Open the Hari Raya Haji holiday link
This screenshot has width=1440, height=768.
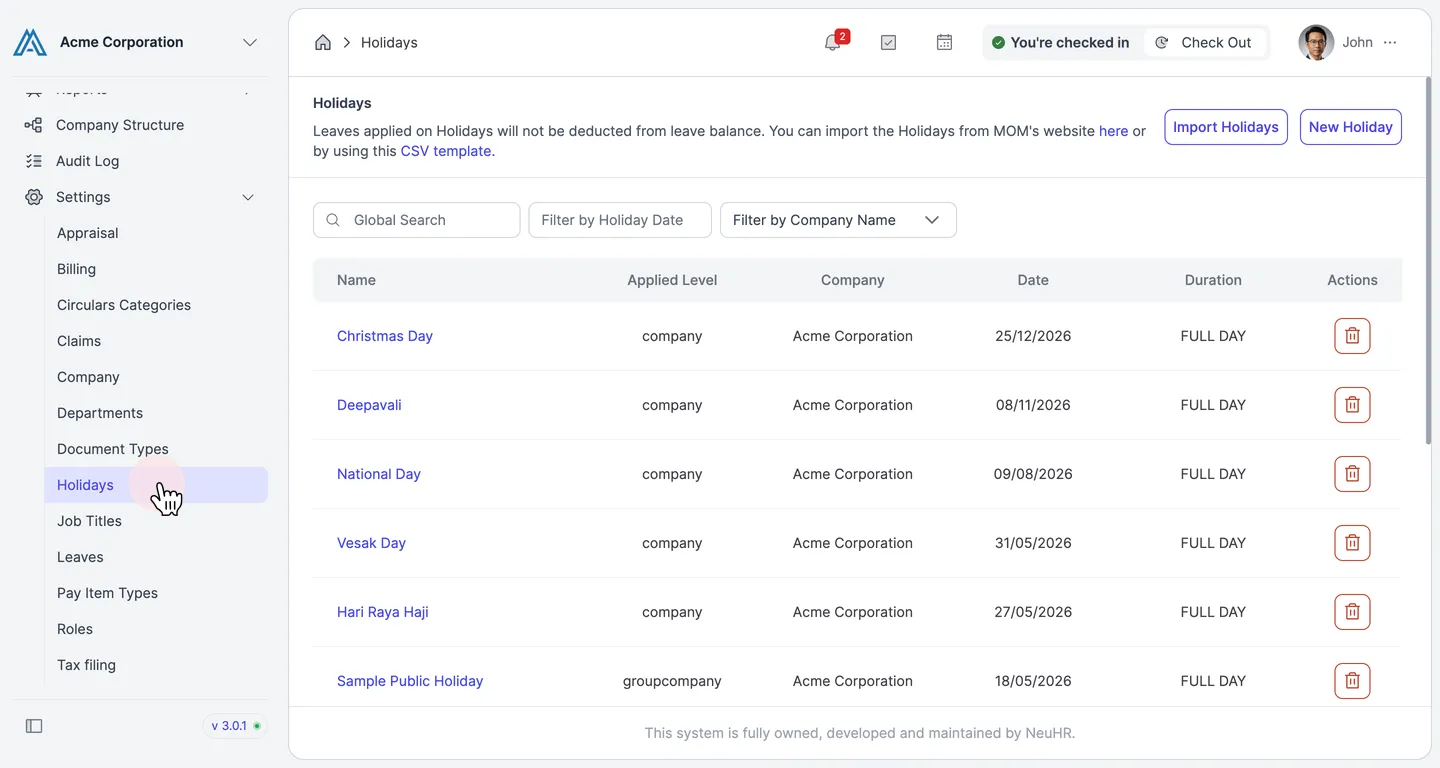[383, 612]
